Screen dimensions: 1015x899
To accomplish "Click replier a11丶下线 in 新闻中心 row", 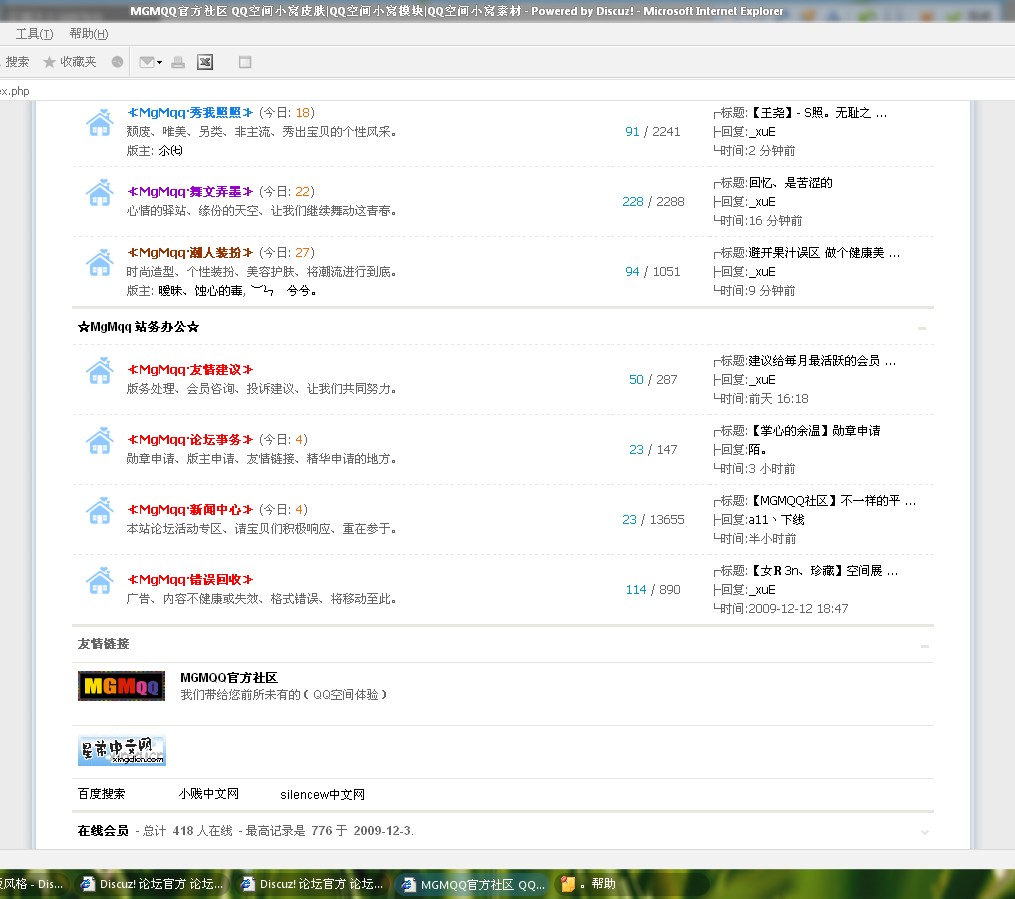I will pos(776,519).
